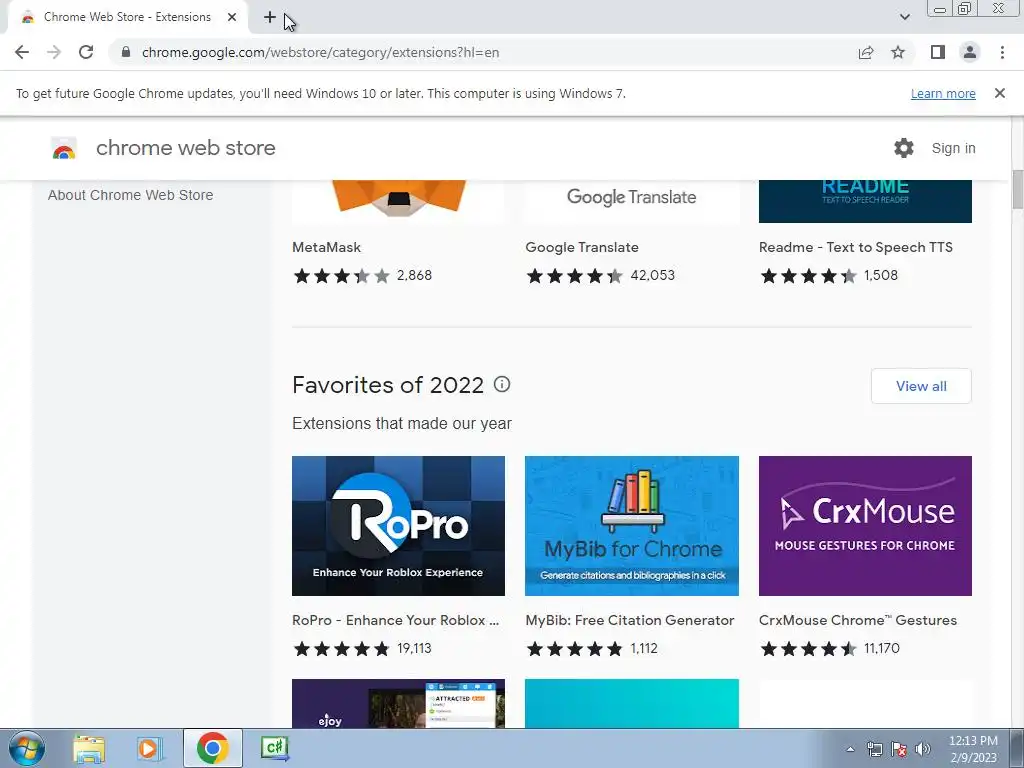1024x768 pixels.
Task: Open Readme text-to-speech banner image
Action: tap(865, 201)
